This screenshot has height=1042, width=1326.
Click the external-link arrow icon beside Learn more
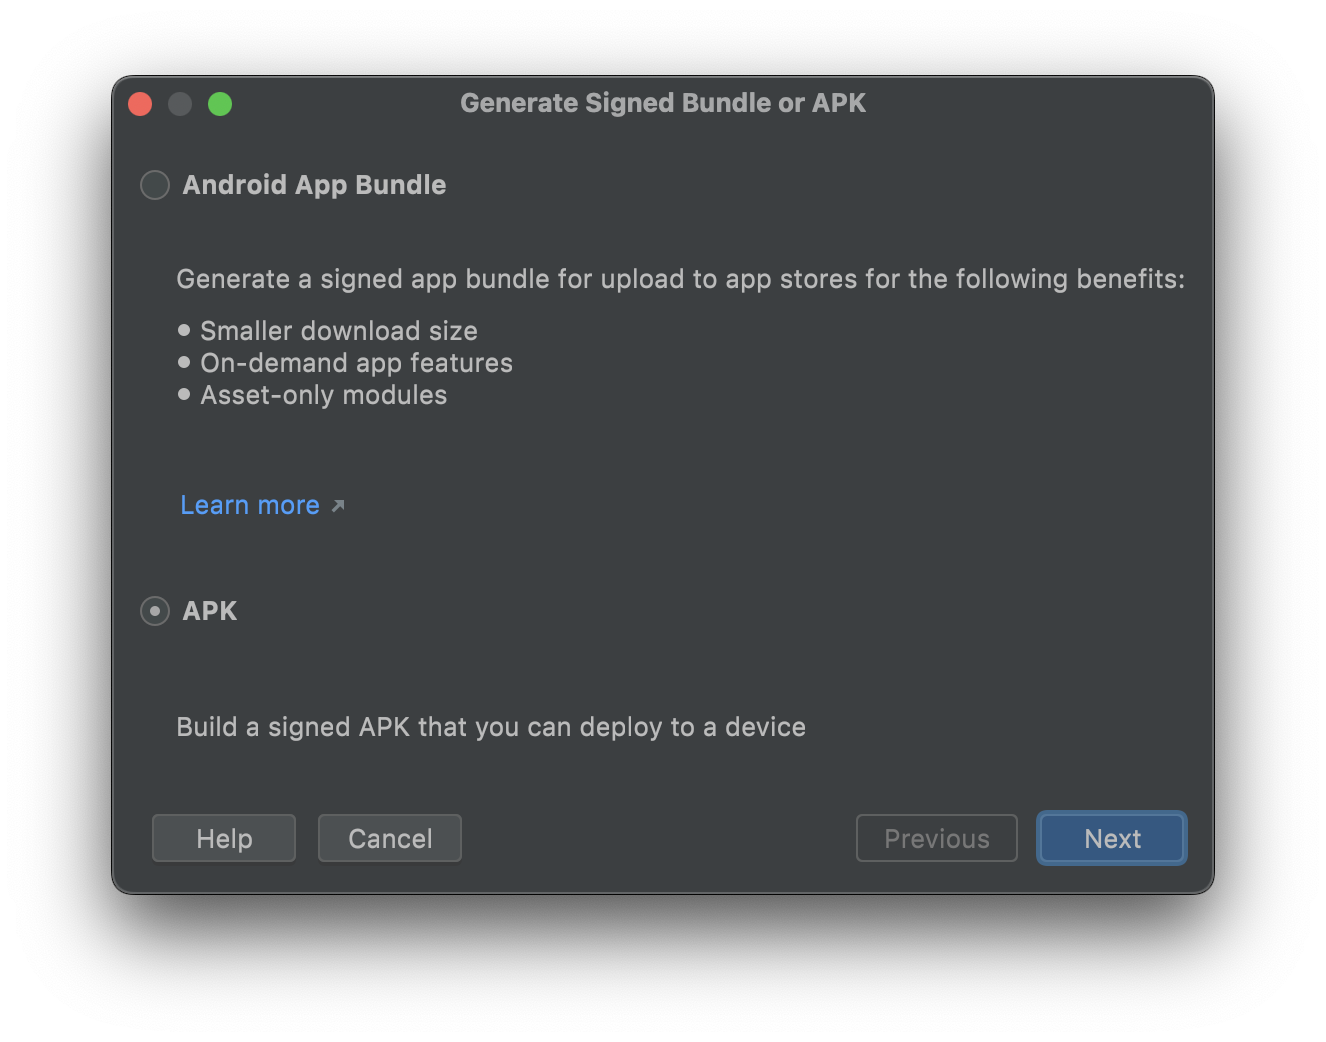pos(339,506)
